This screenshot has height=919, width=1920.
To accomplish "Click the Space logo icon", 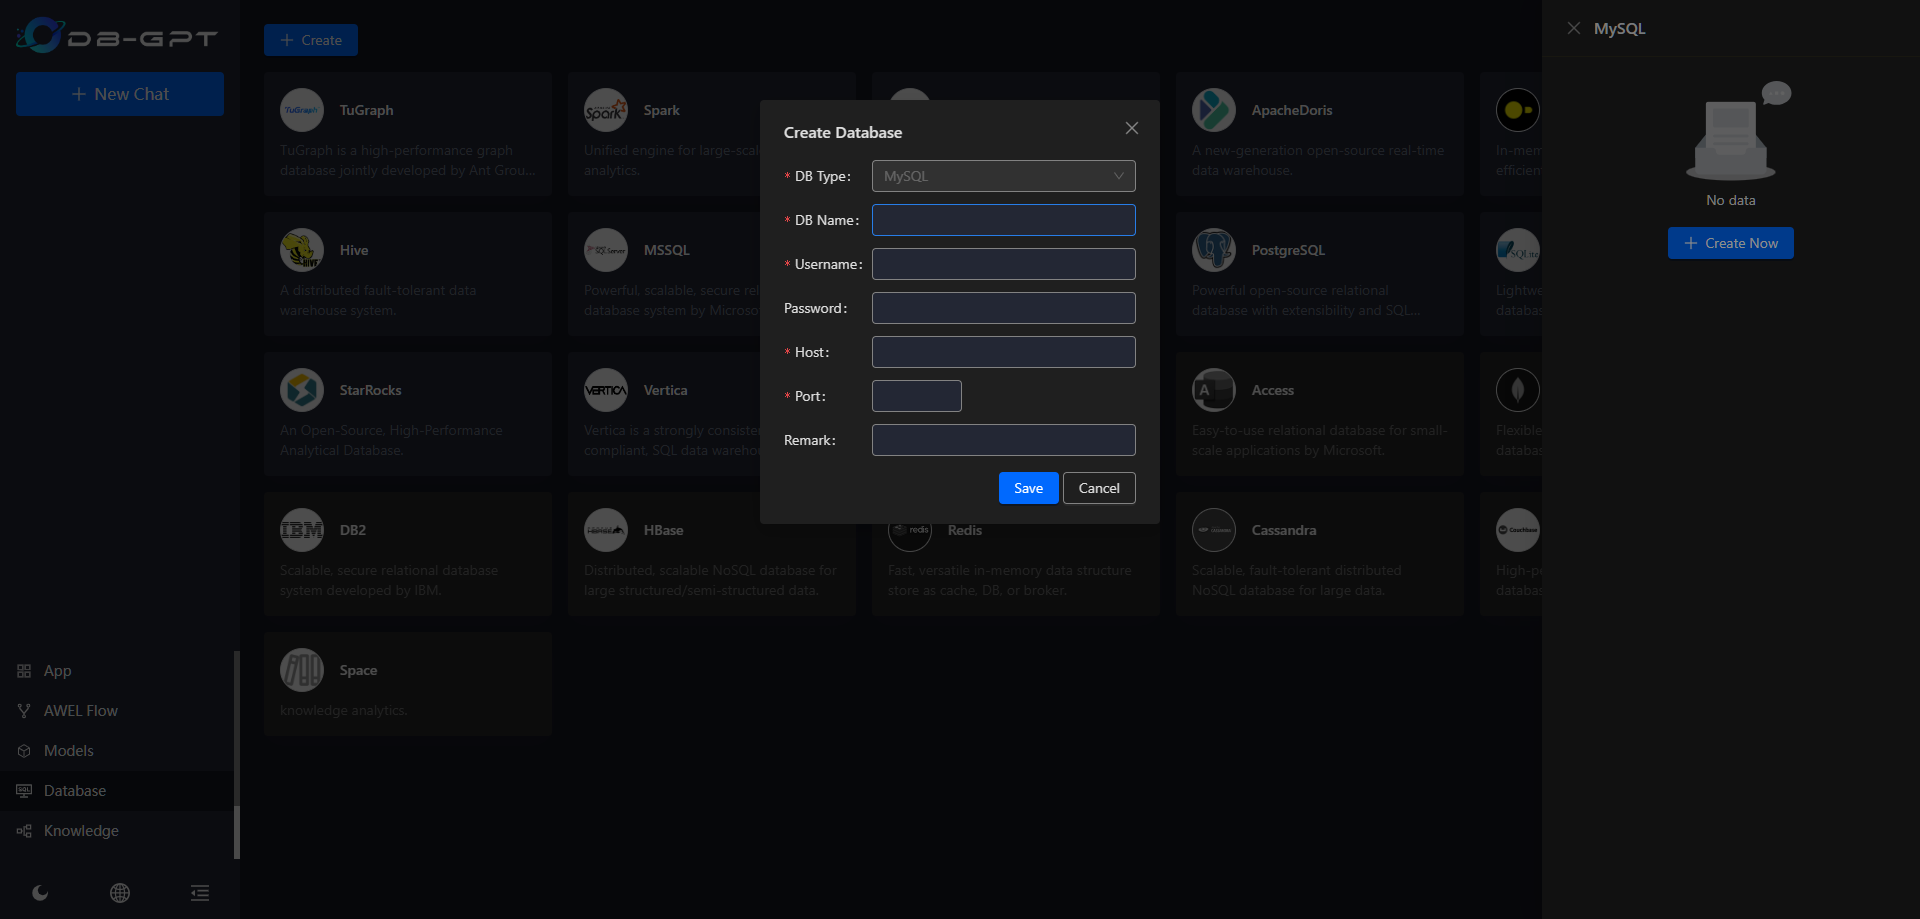I will (x=302, y=670).
